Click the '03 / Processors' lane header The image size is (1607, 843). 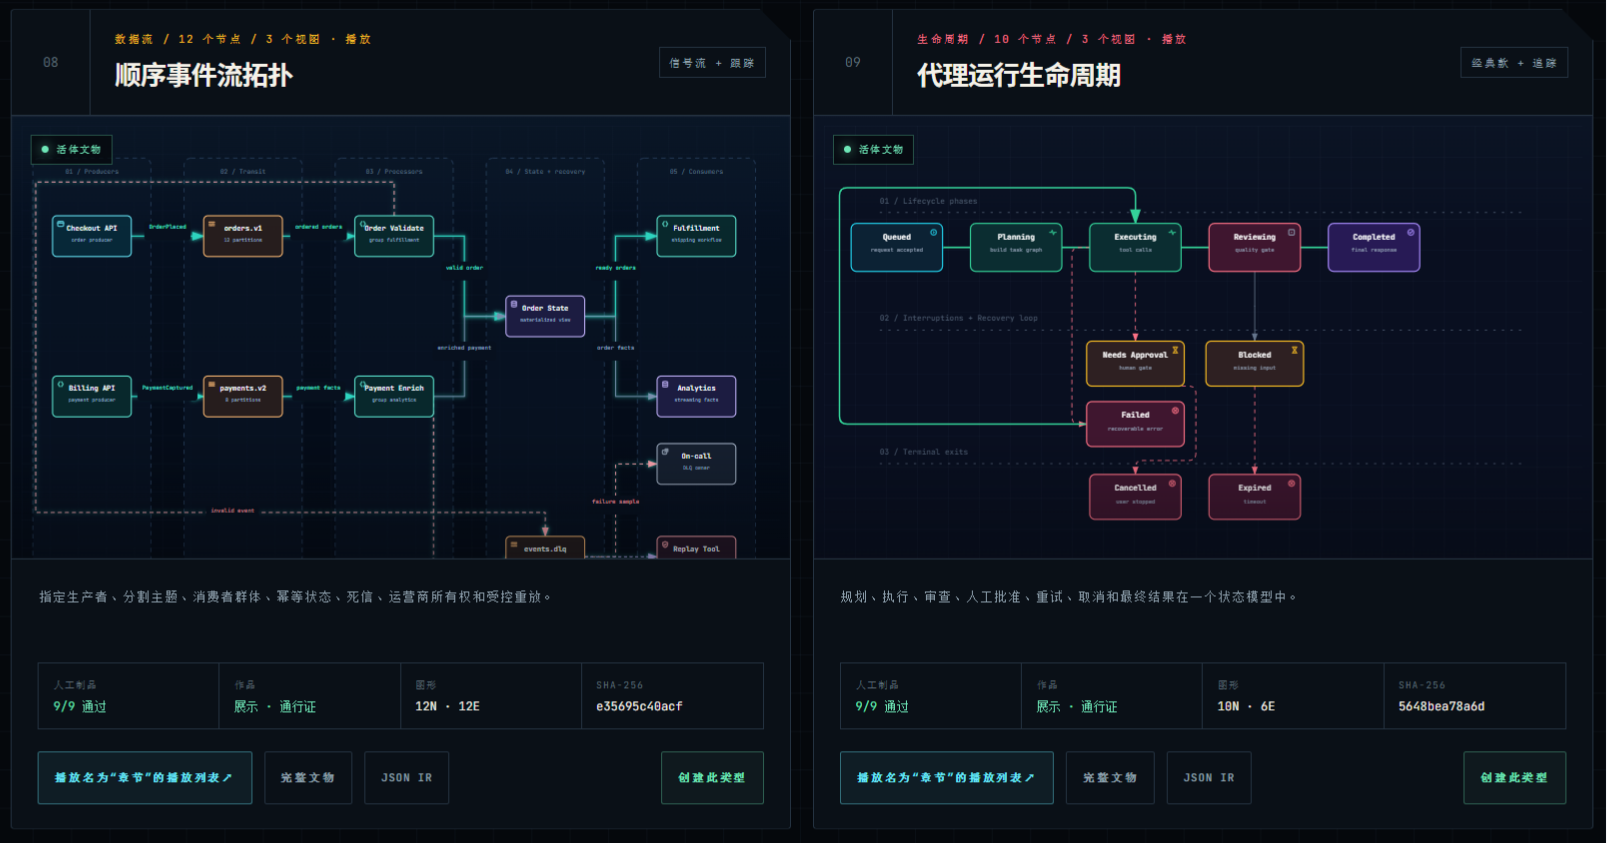[x=394, y=172]
